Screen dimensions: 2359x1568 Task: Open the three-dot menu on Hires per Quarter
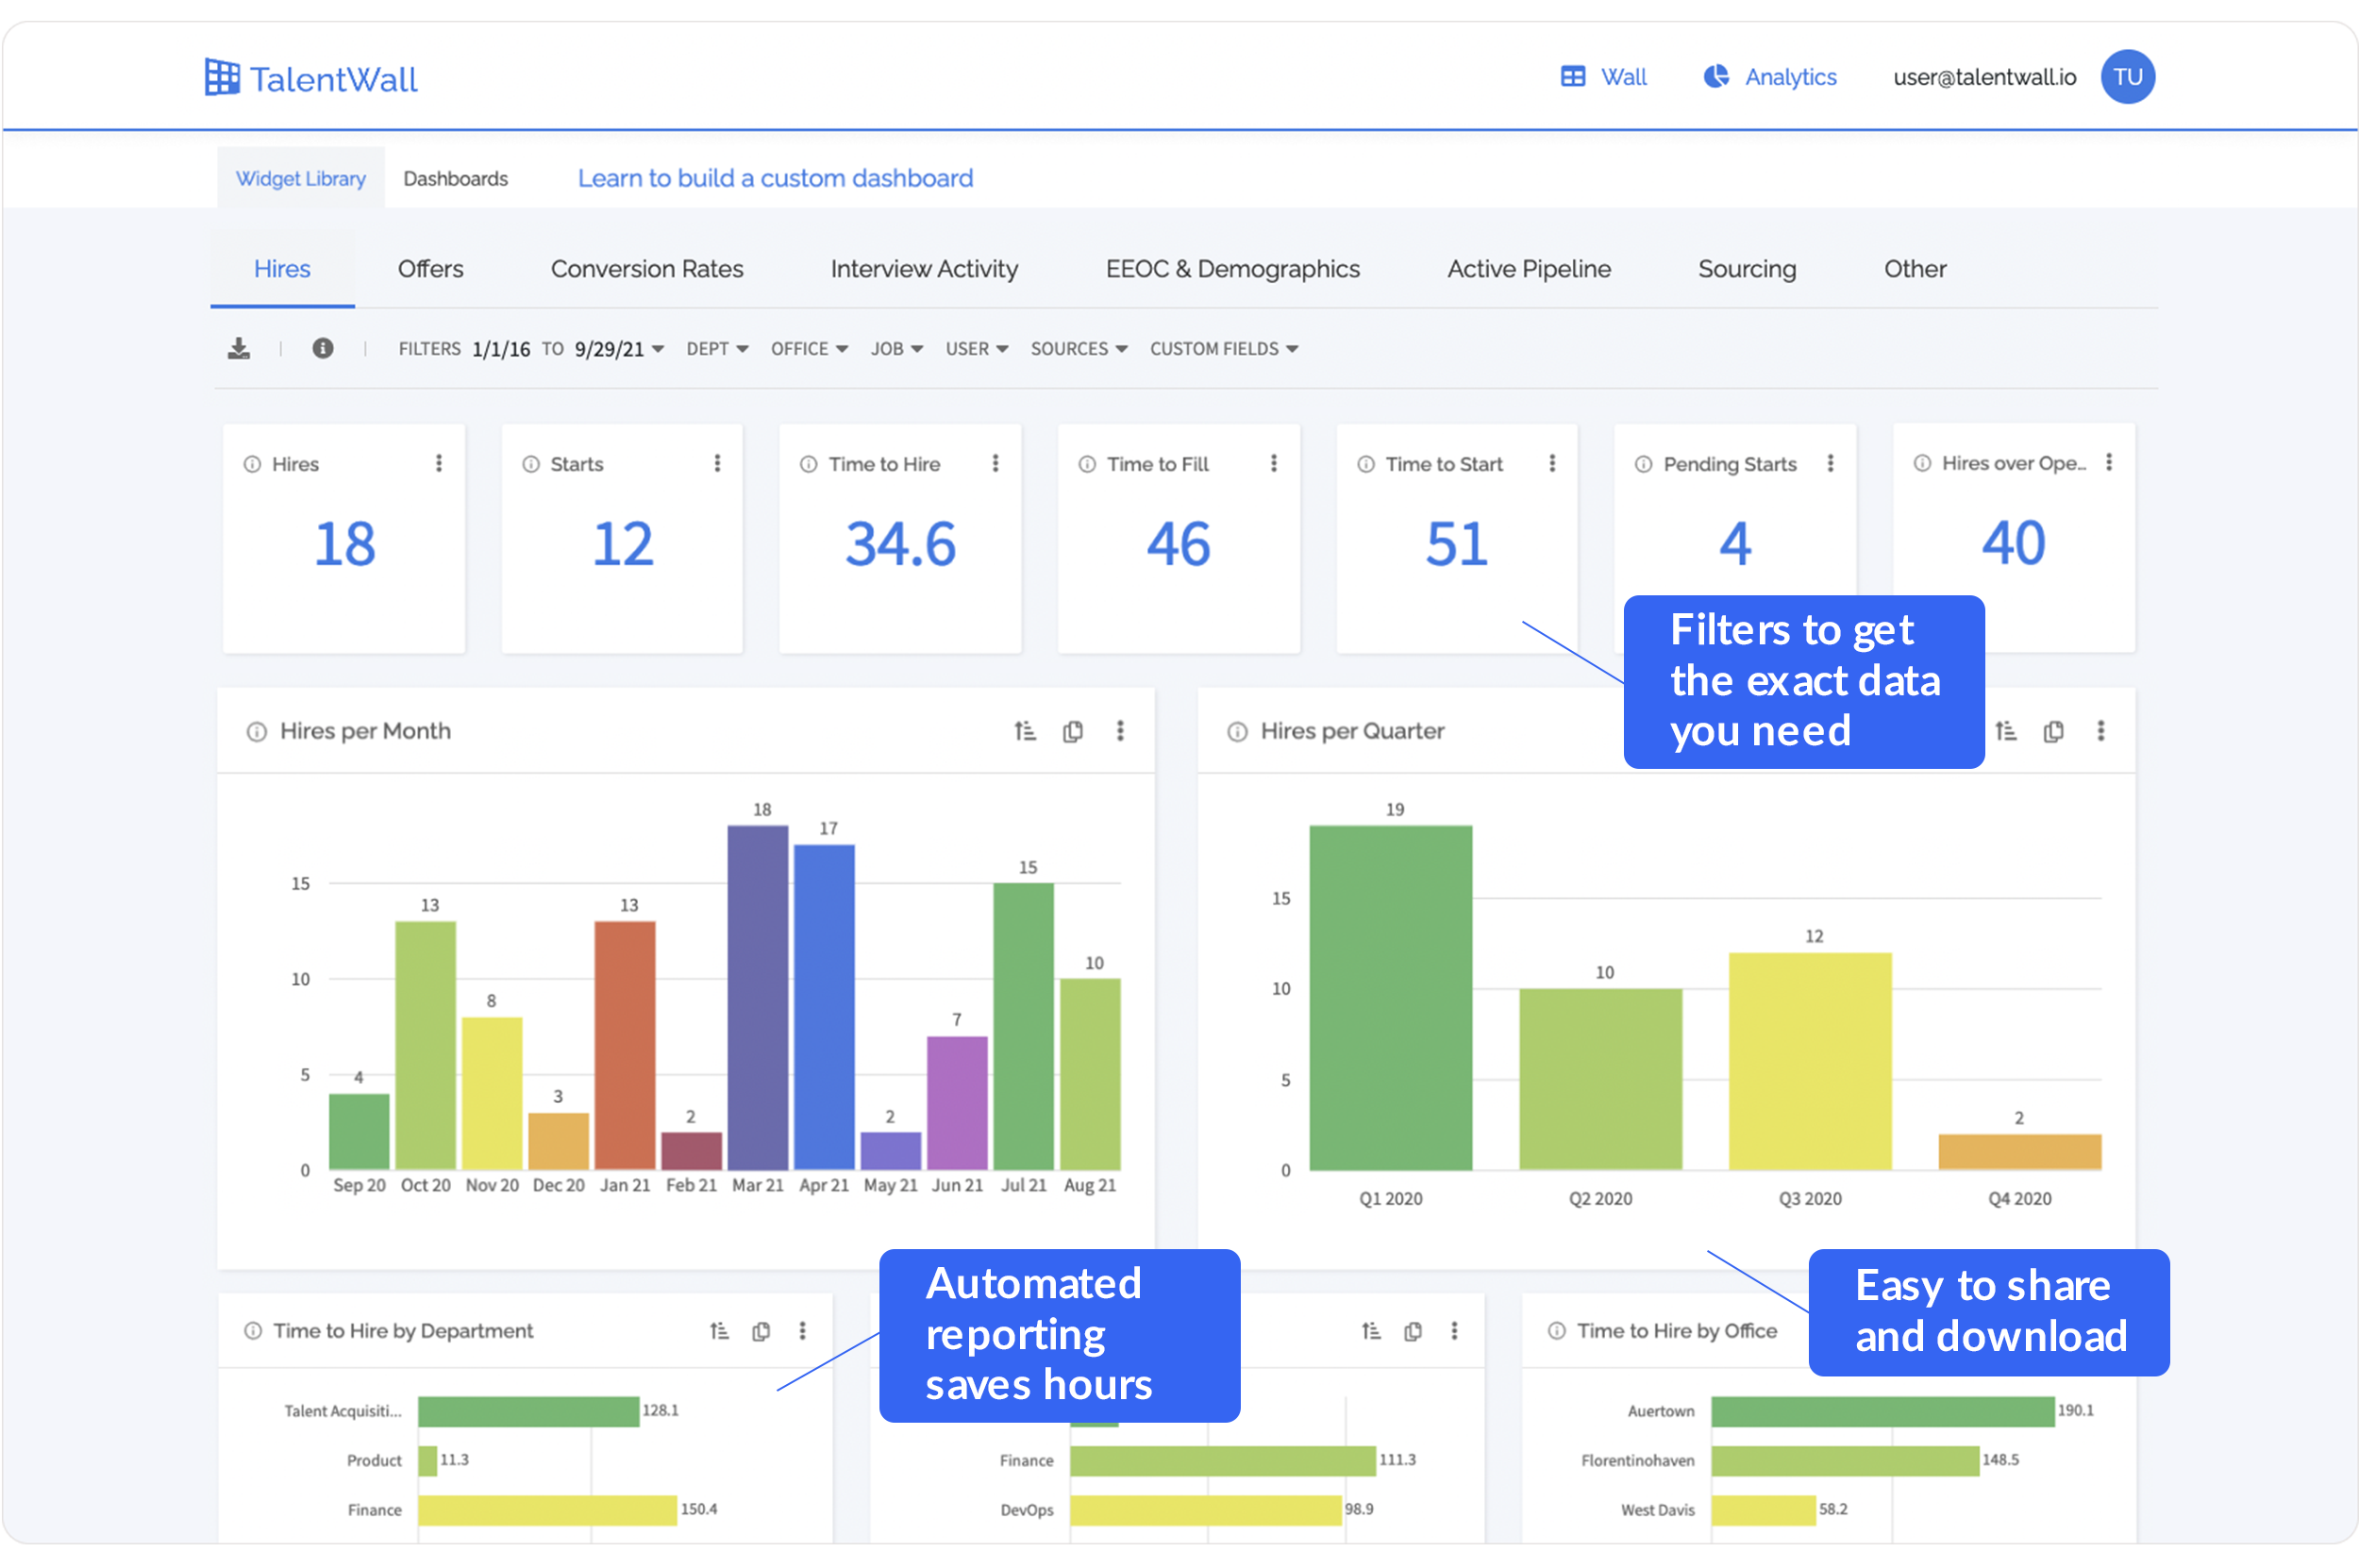click(x=2100, y=731)
